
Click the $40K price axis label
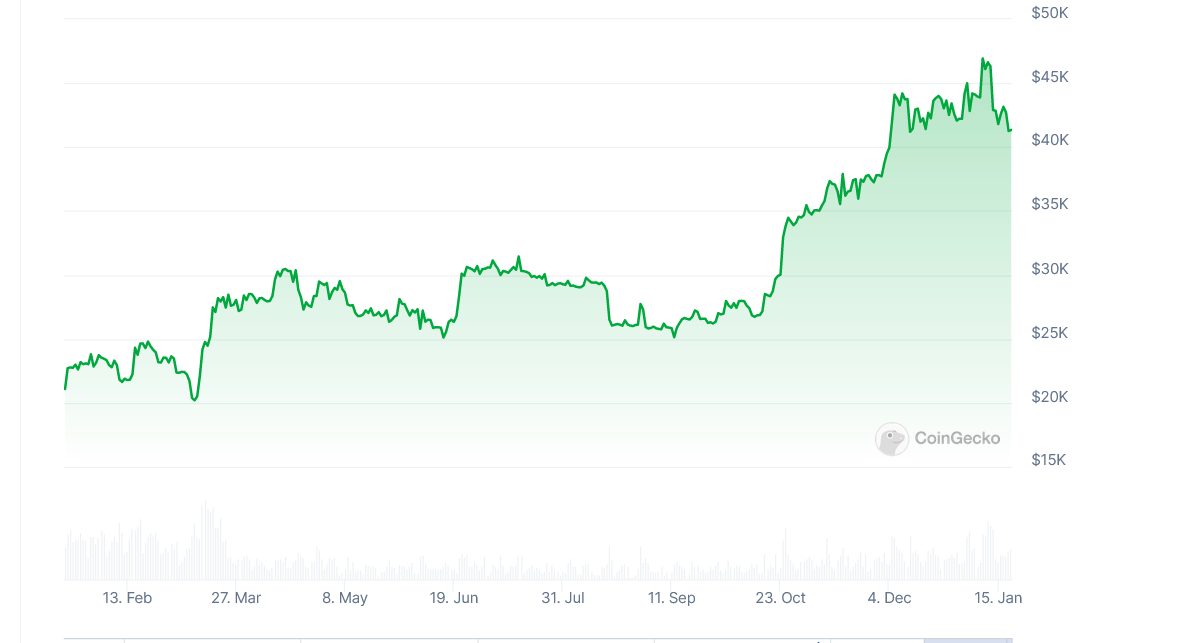(x=1050, y=140)
